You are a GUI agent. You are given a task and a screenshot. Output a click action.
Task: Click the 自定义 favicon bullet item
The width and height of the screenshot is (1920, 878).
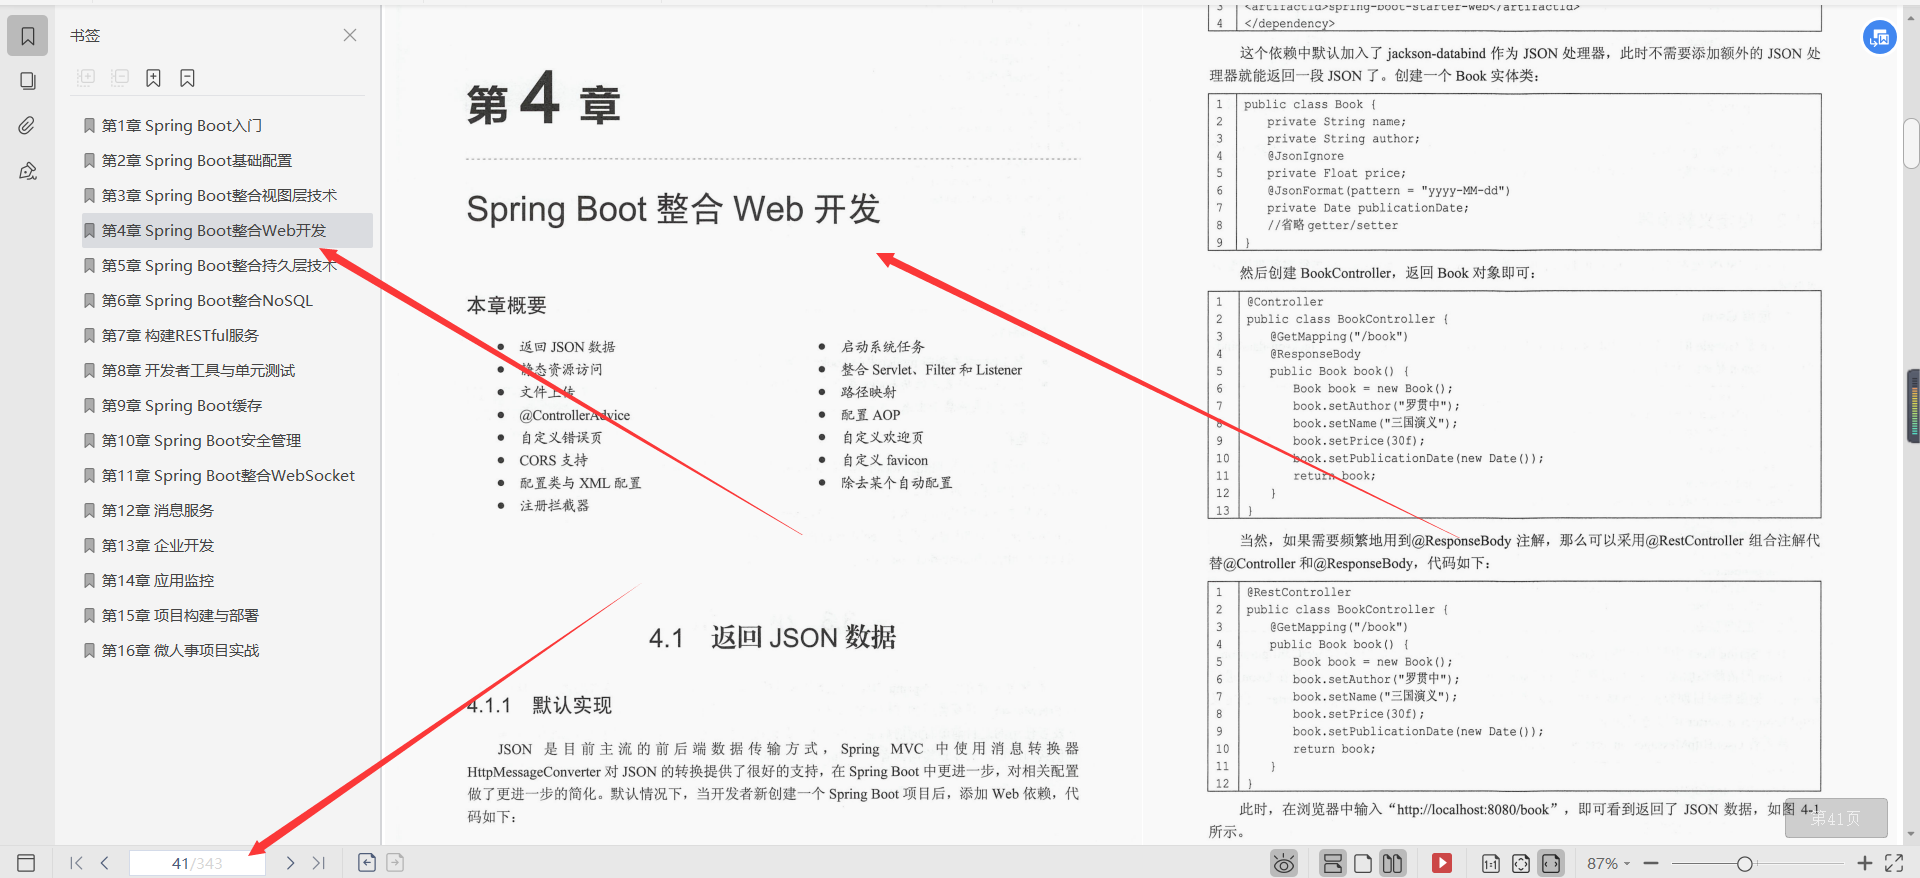[884, 460]
